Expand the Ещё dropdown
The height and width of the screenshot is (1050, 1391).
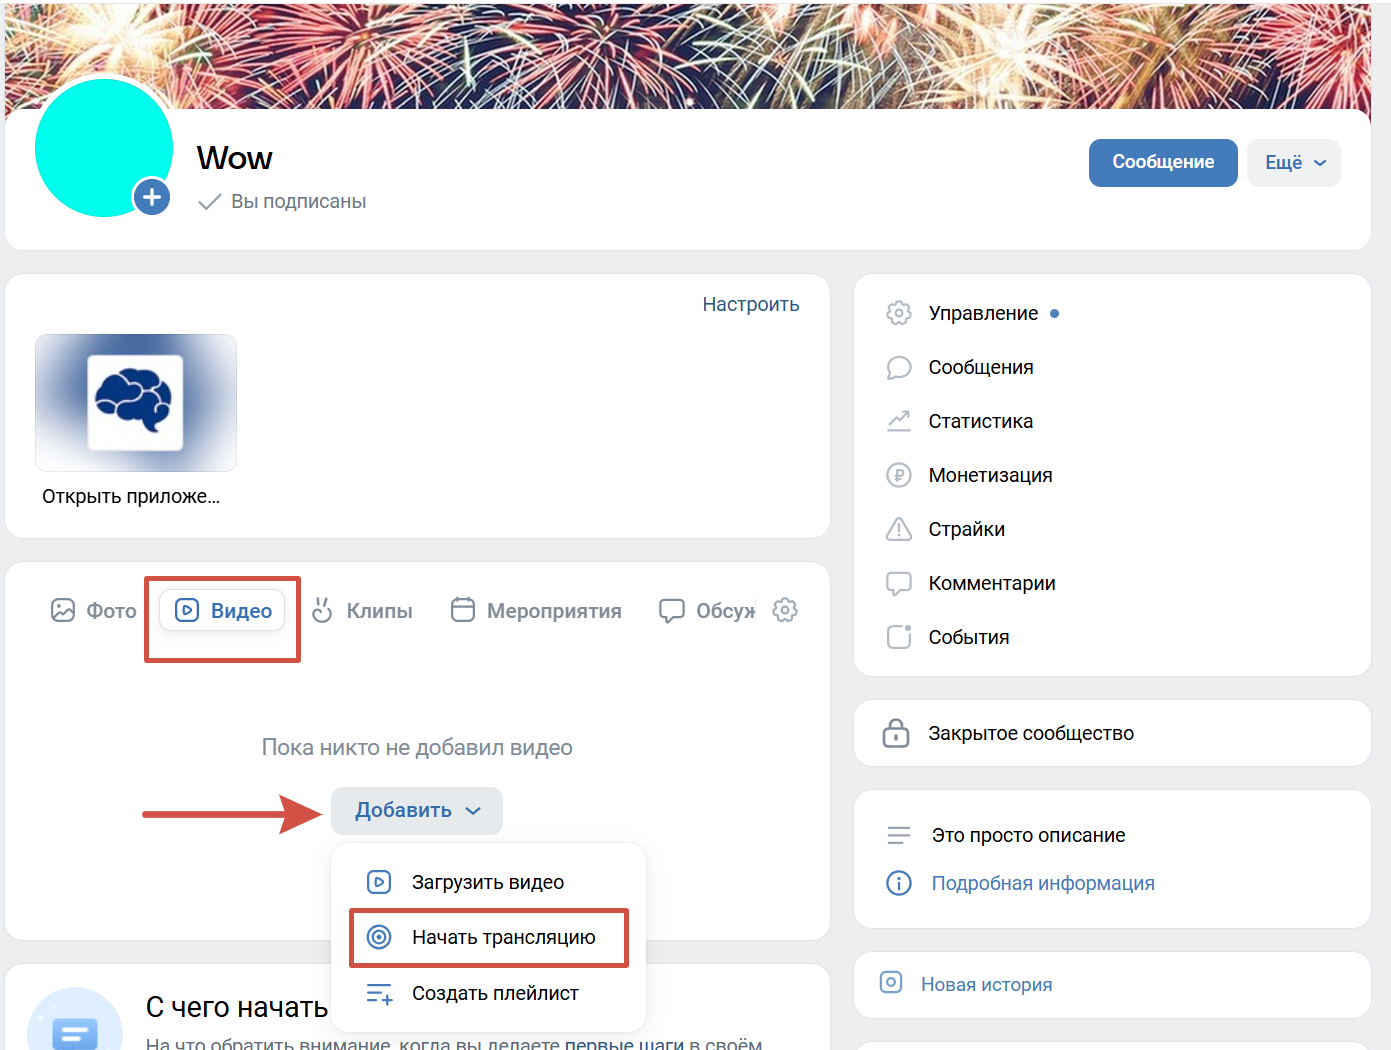point(1293,163)
